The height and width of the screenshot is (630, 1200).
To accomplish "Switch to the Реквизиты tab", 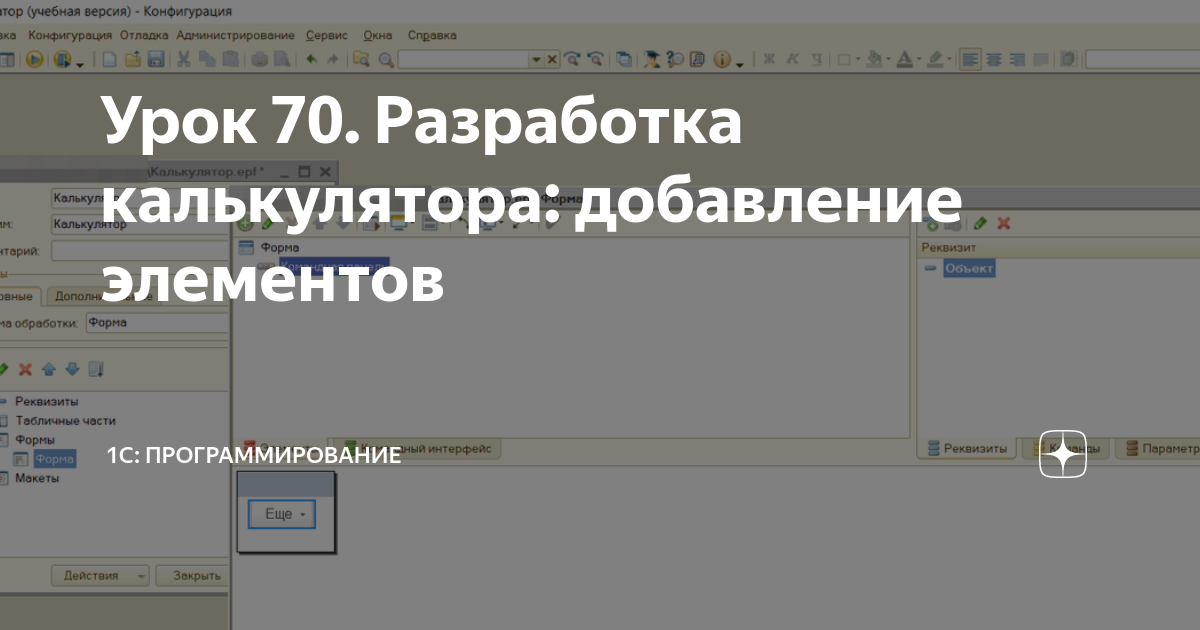I will (x=966, y=450).
